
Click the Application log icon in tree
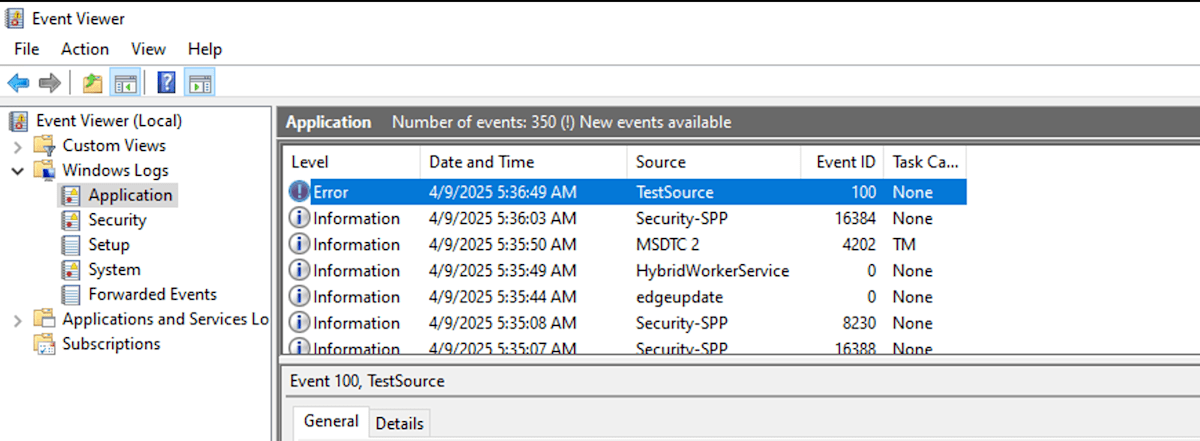71,195
